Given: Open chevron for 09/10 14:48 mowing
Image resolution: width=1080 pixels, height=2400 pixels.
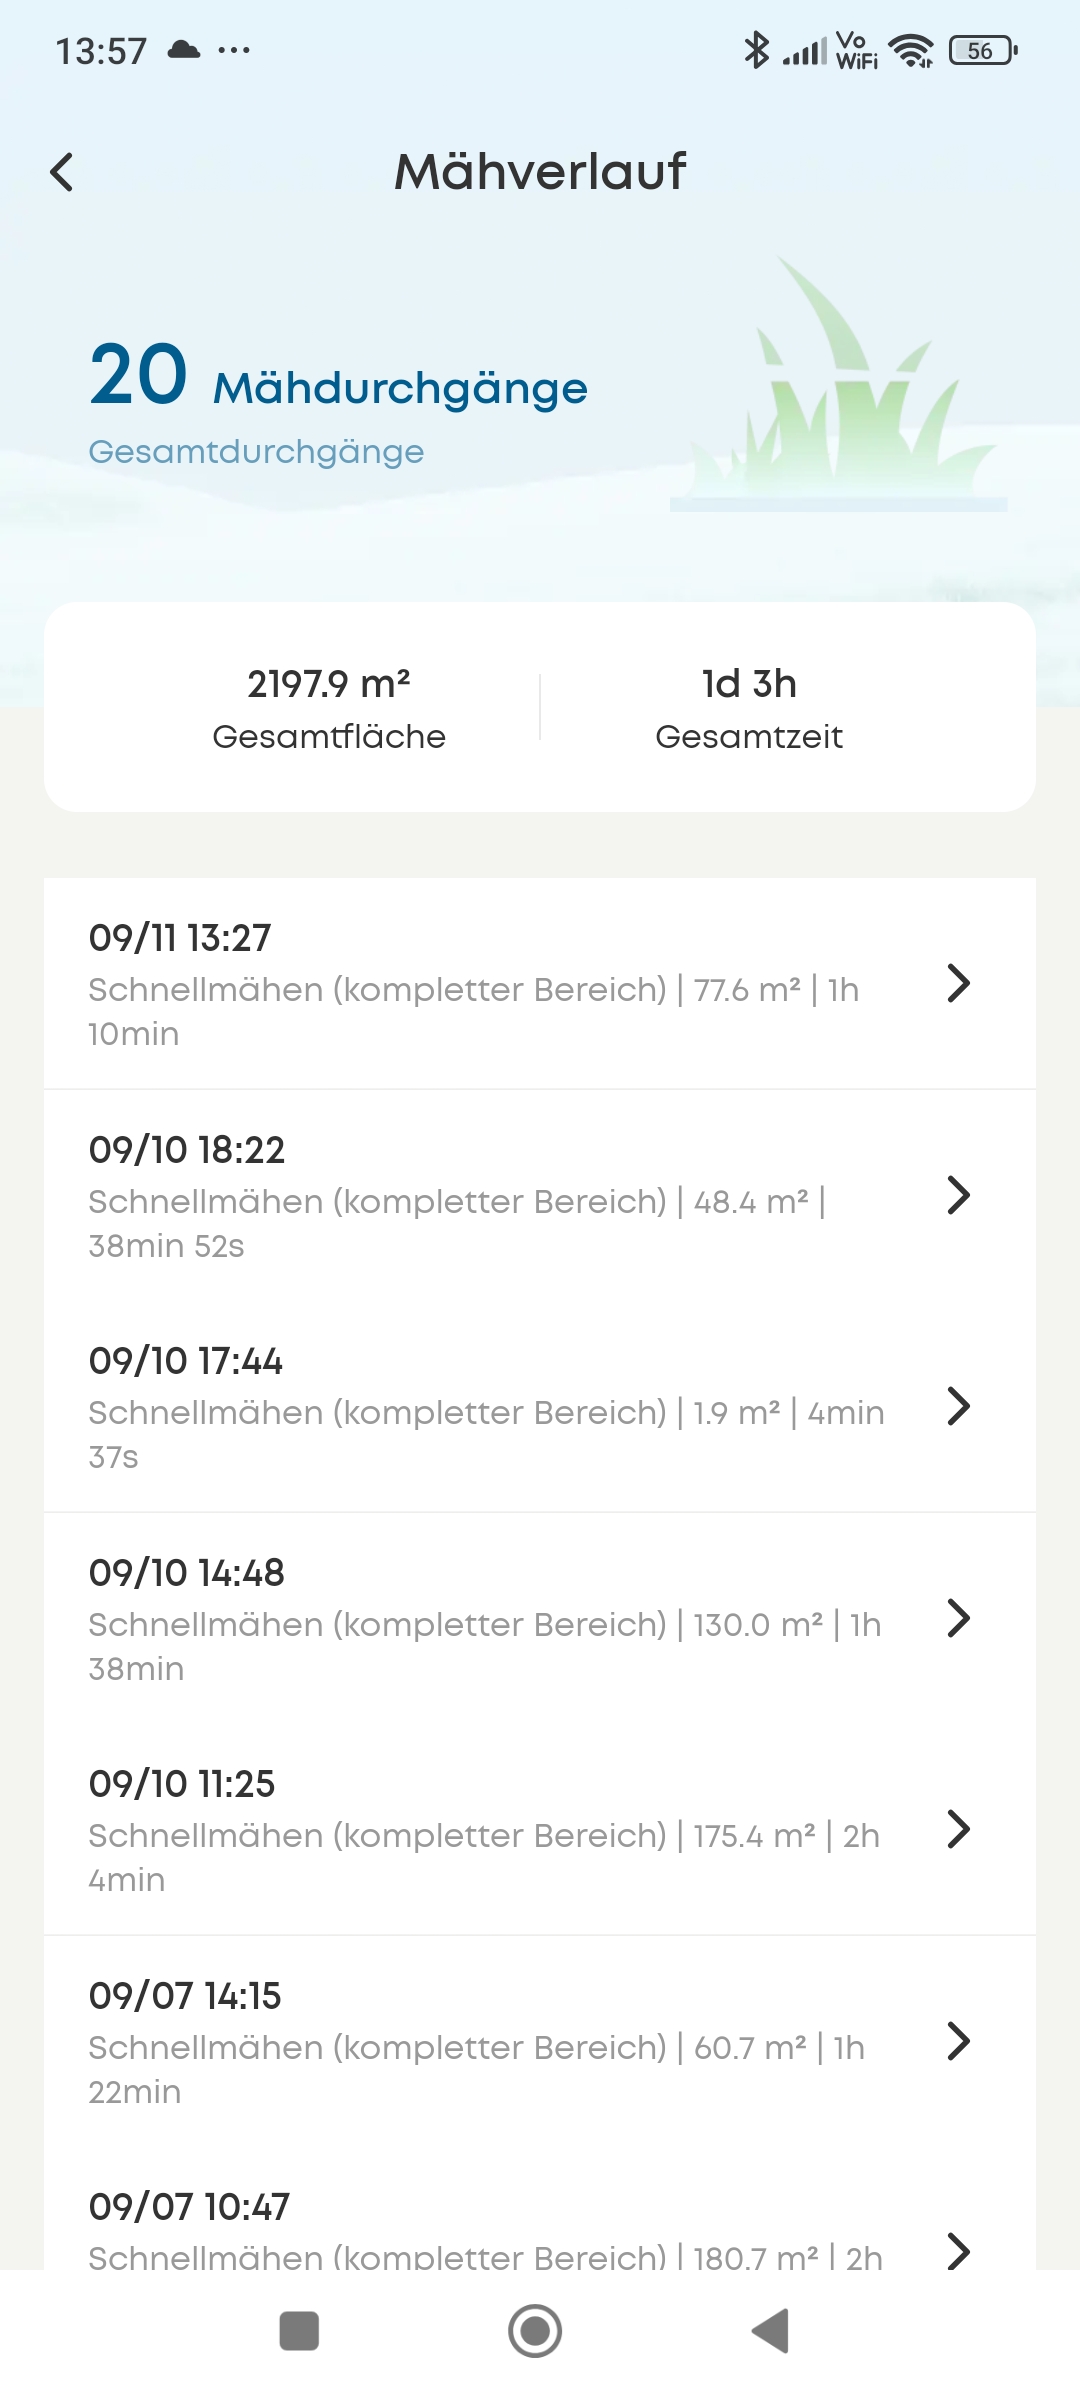Looking at the screenshot, I should (x=958, y=1619).
